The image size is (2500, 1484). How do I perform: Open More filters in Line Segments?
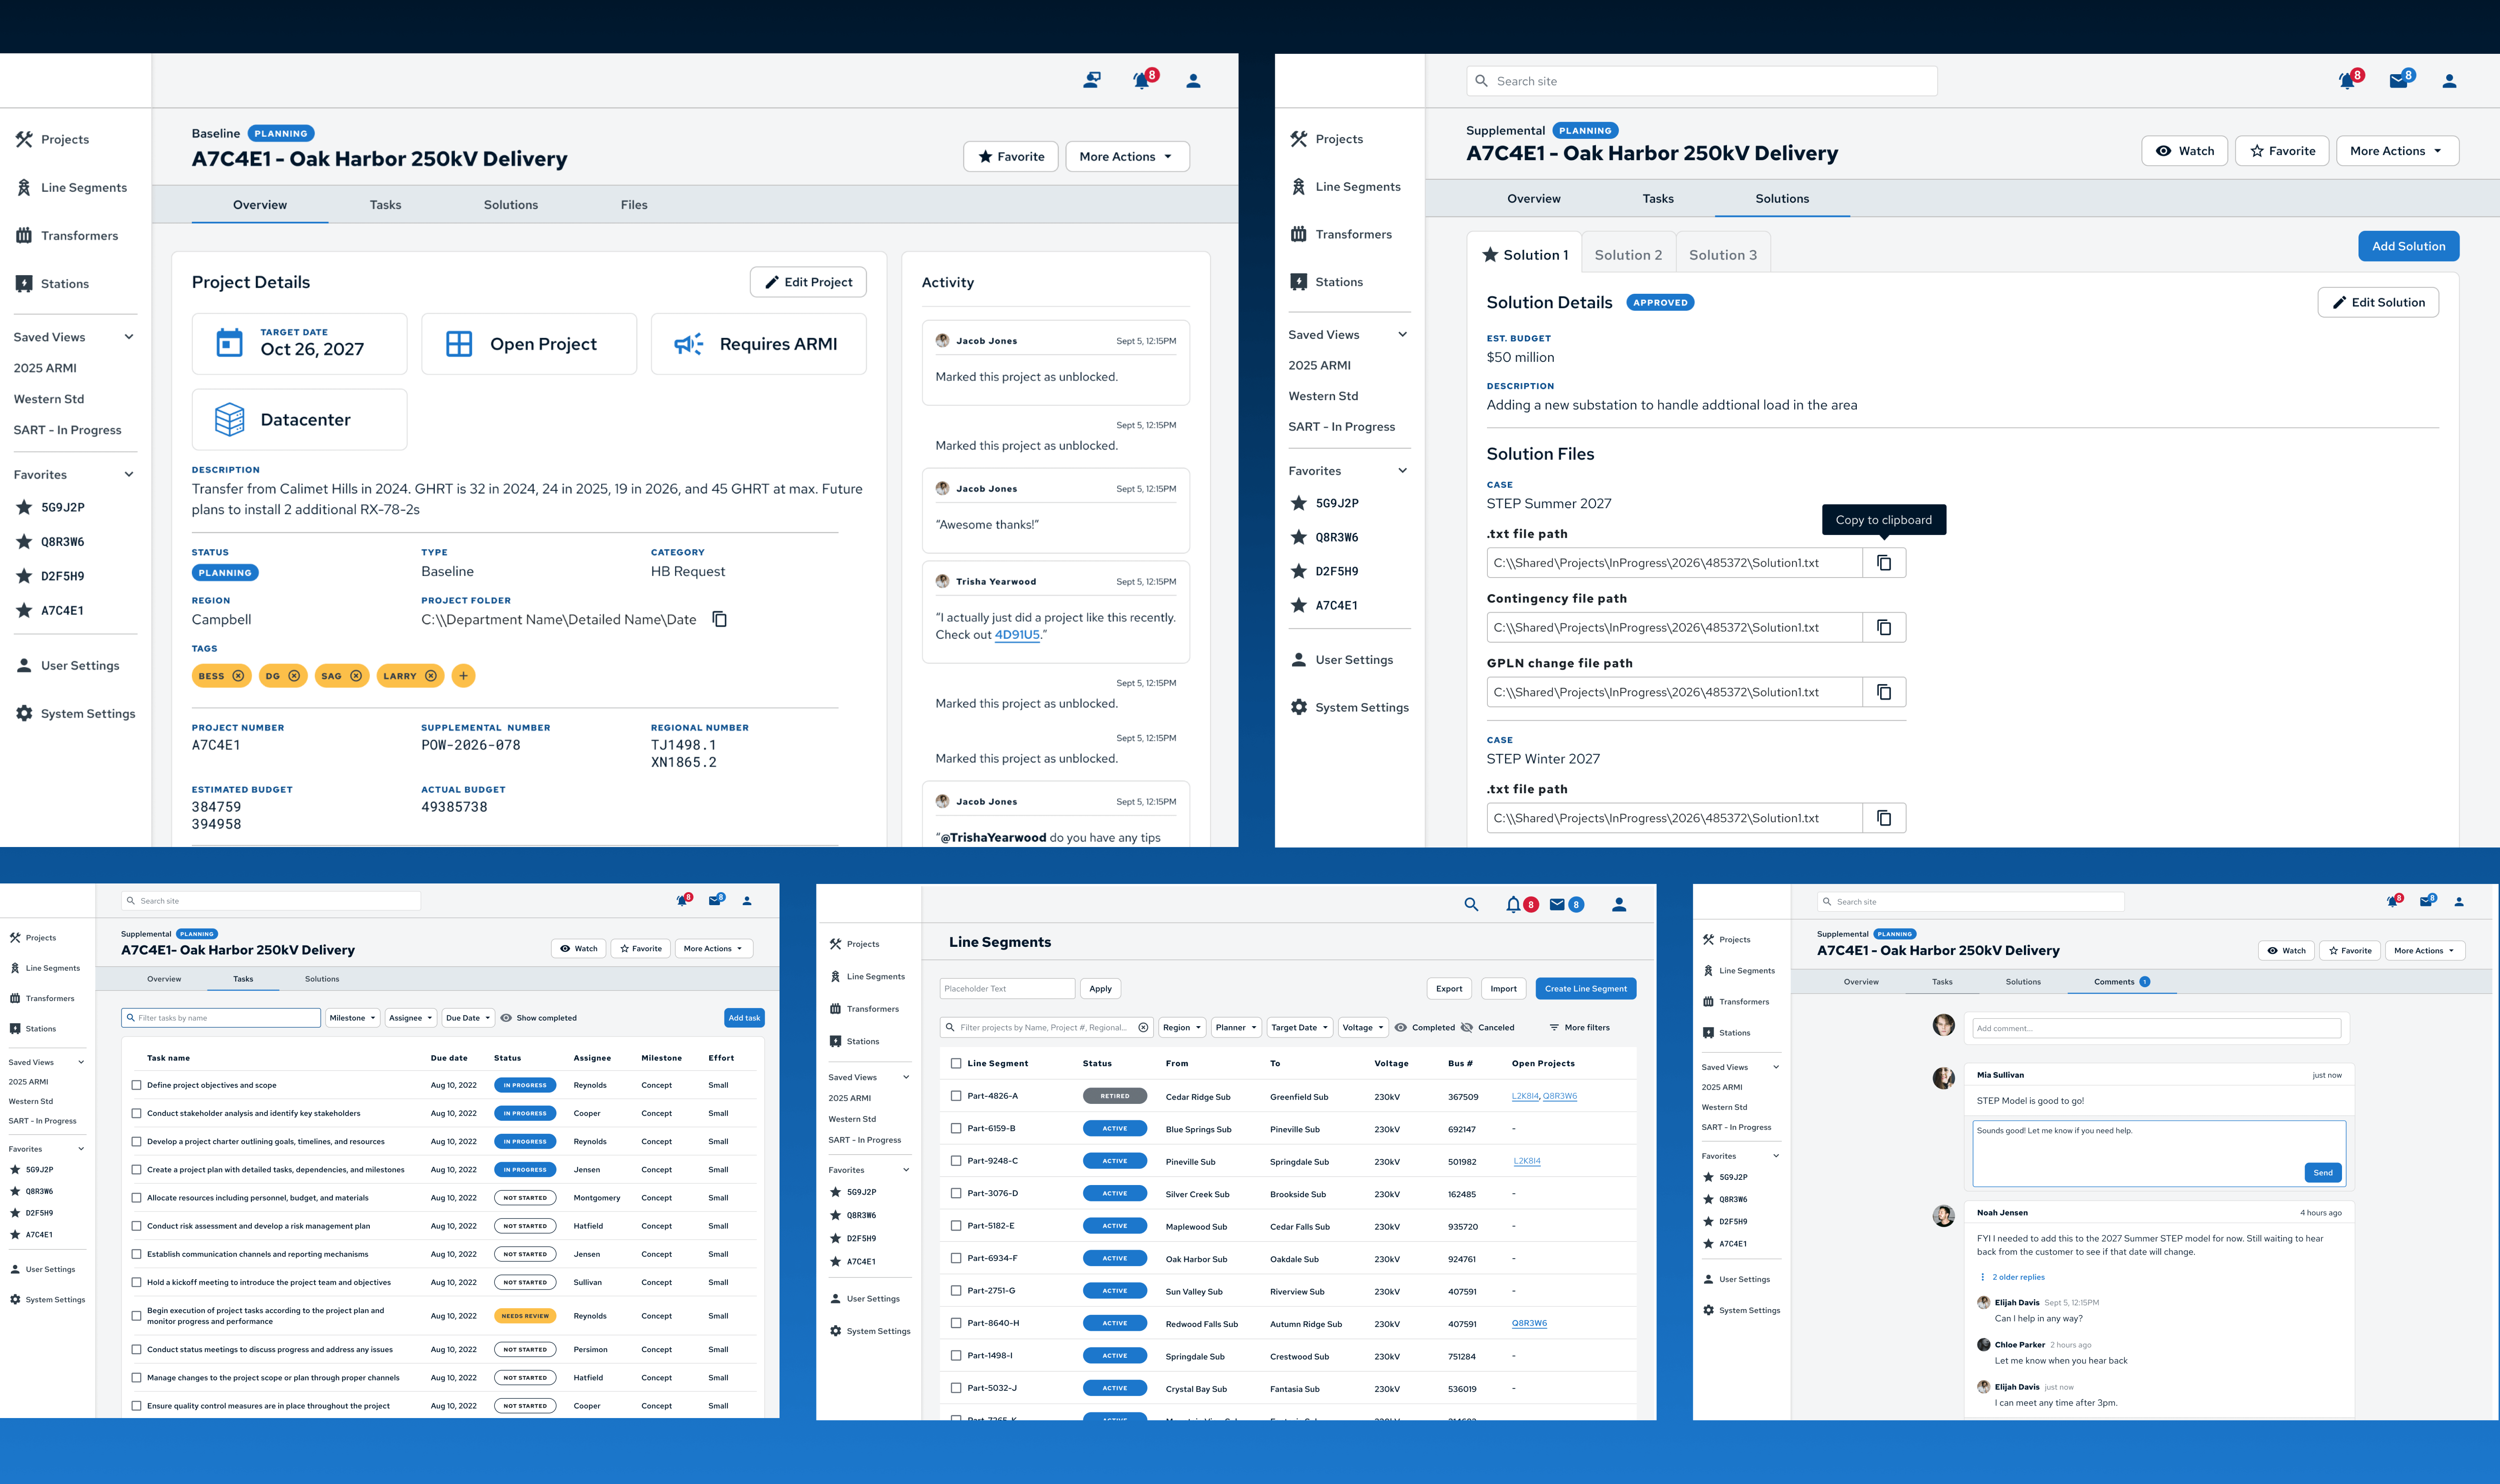coord(1579,1027)
